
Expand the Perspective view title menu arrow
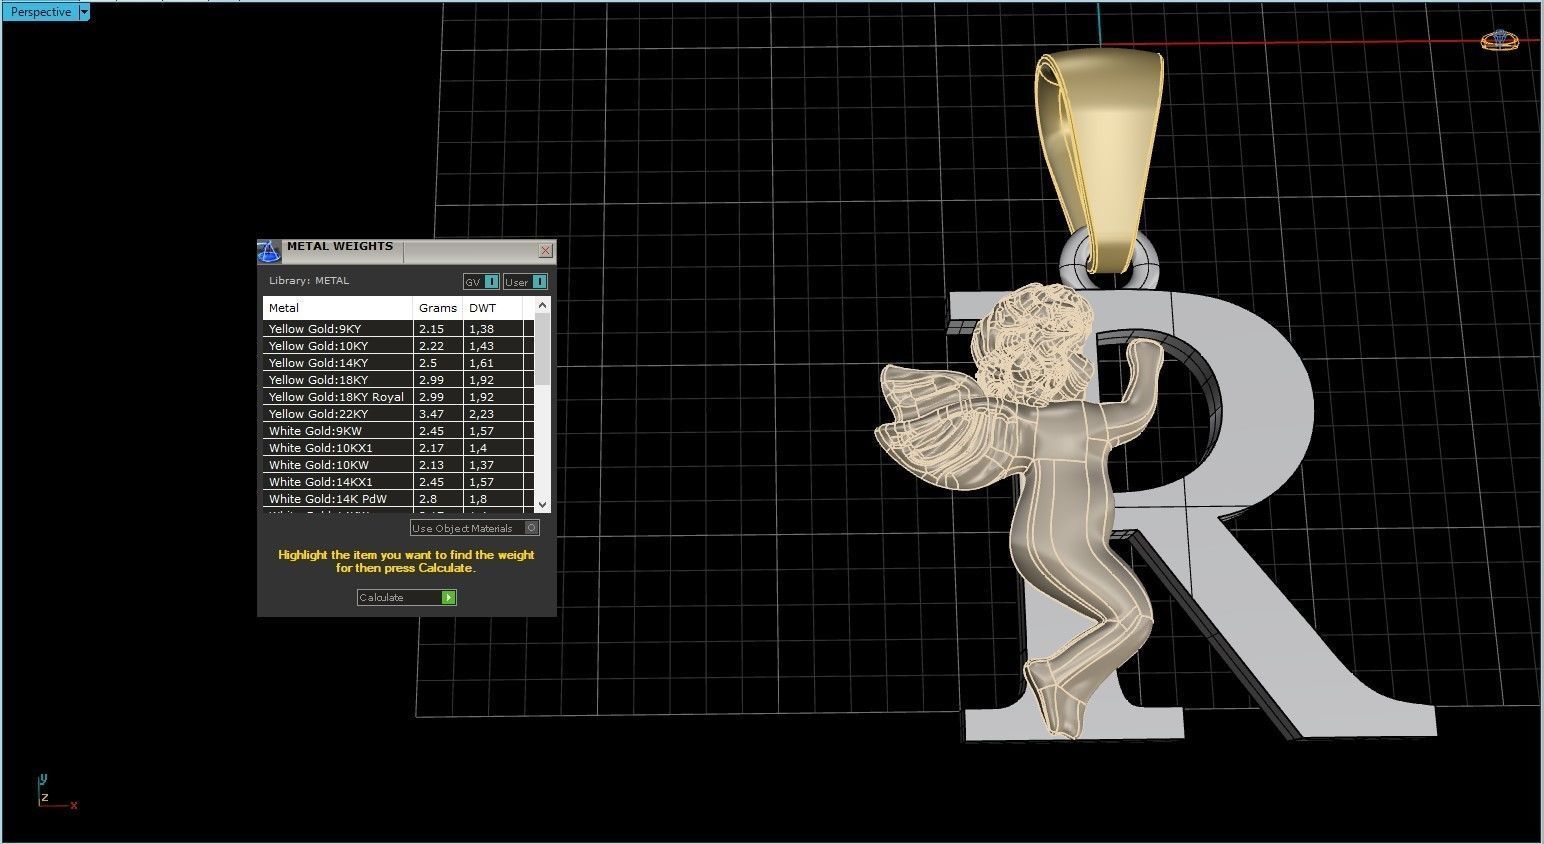tap(84, 11)
